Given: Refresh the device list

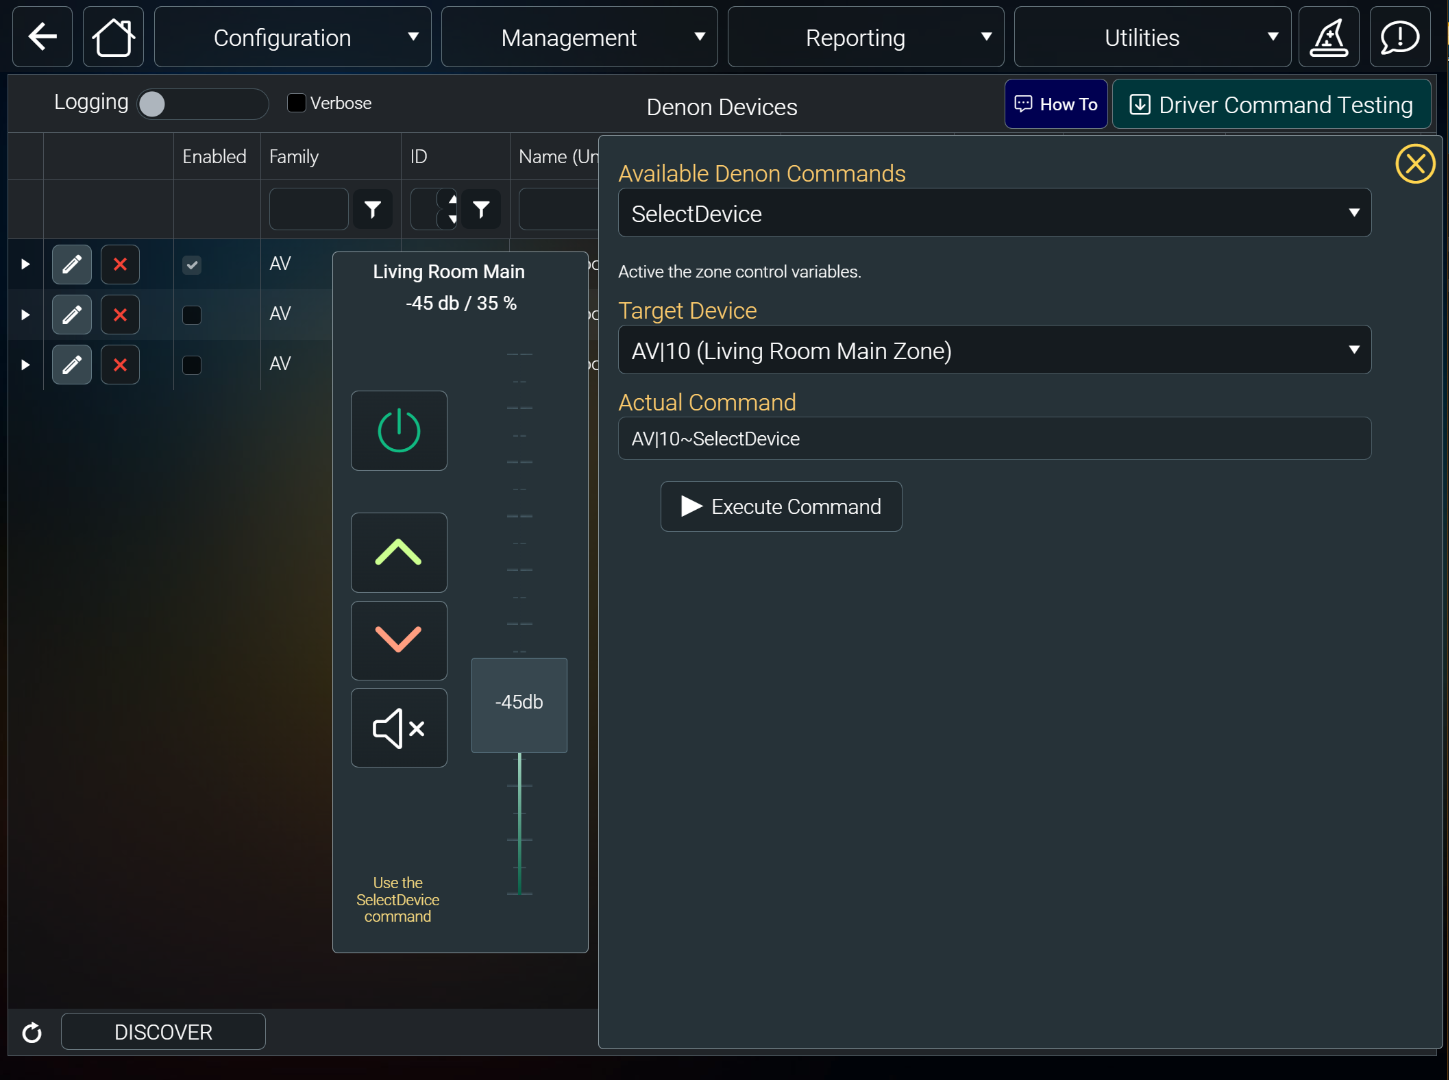Looking at the screenshot, I should (32, 1032).
